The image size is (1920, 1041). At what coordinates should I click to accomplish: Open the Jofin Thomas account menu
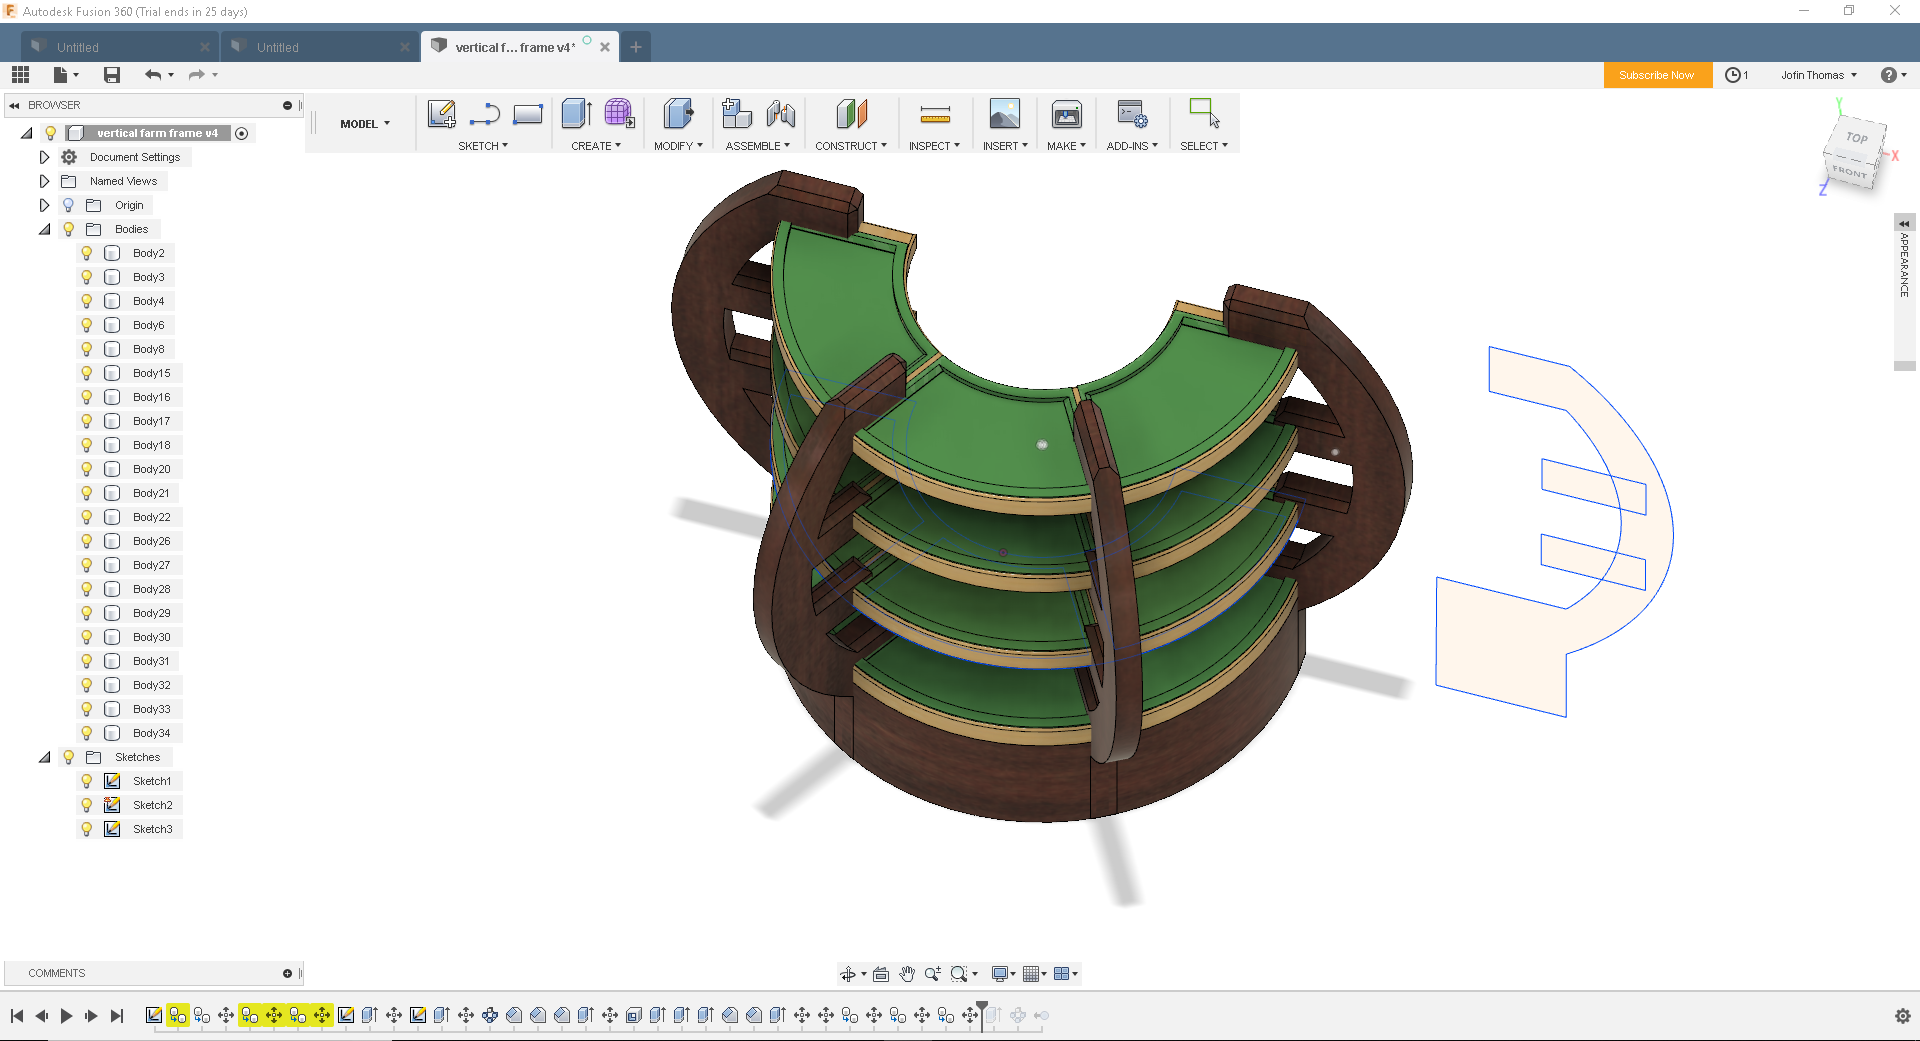click(1818, 75)
